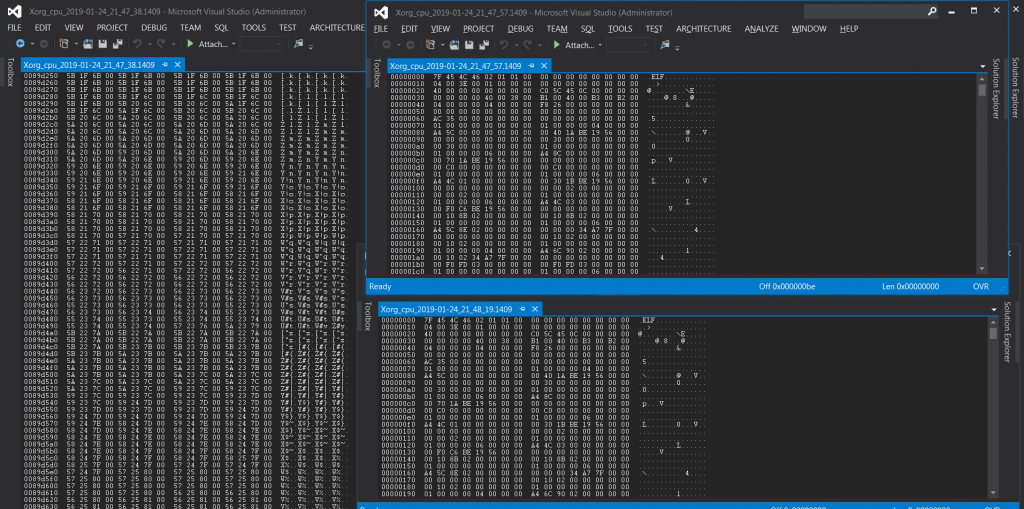Pin the 21_48_19 tab in bottom window
The image size is (1024, 509).
click(x=522, y=309)
